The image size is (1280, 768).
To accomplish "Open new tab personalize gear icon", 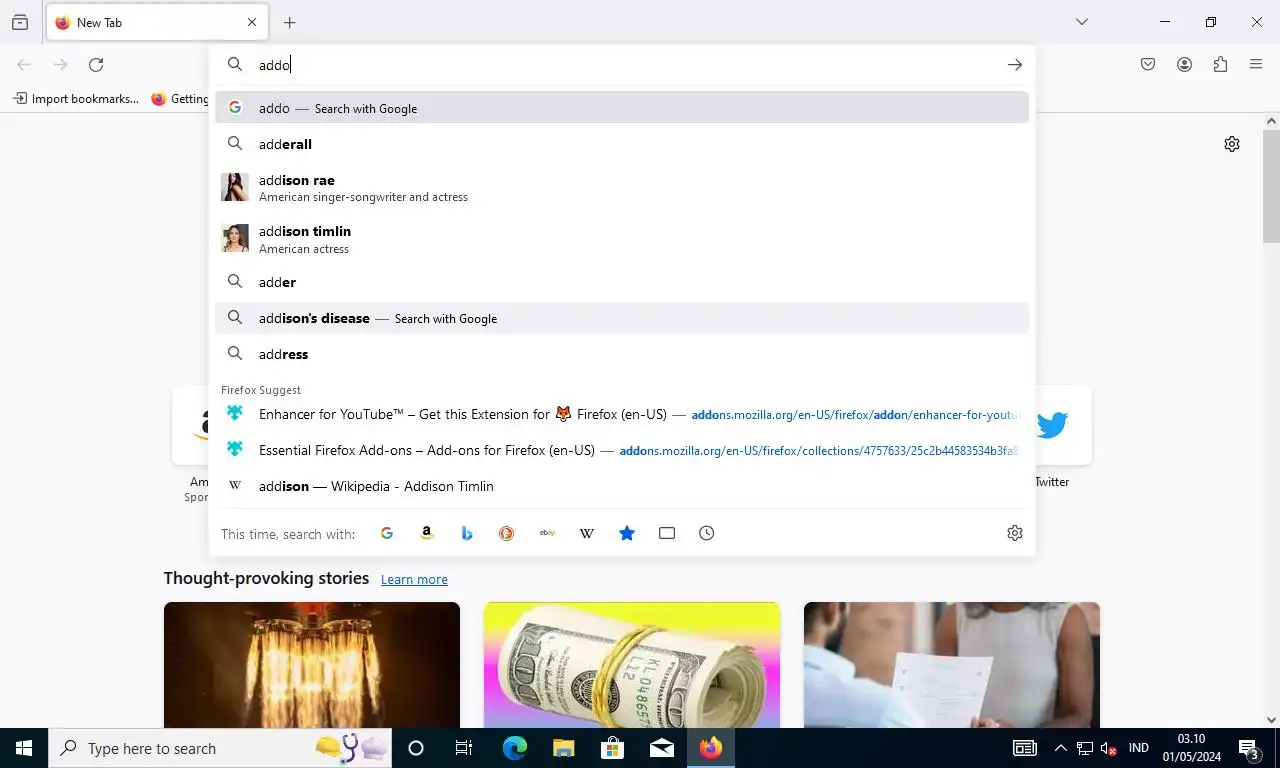I will point(1232,144).
